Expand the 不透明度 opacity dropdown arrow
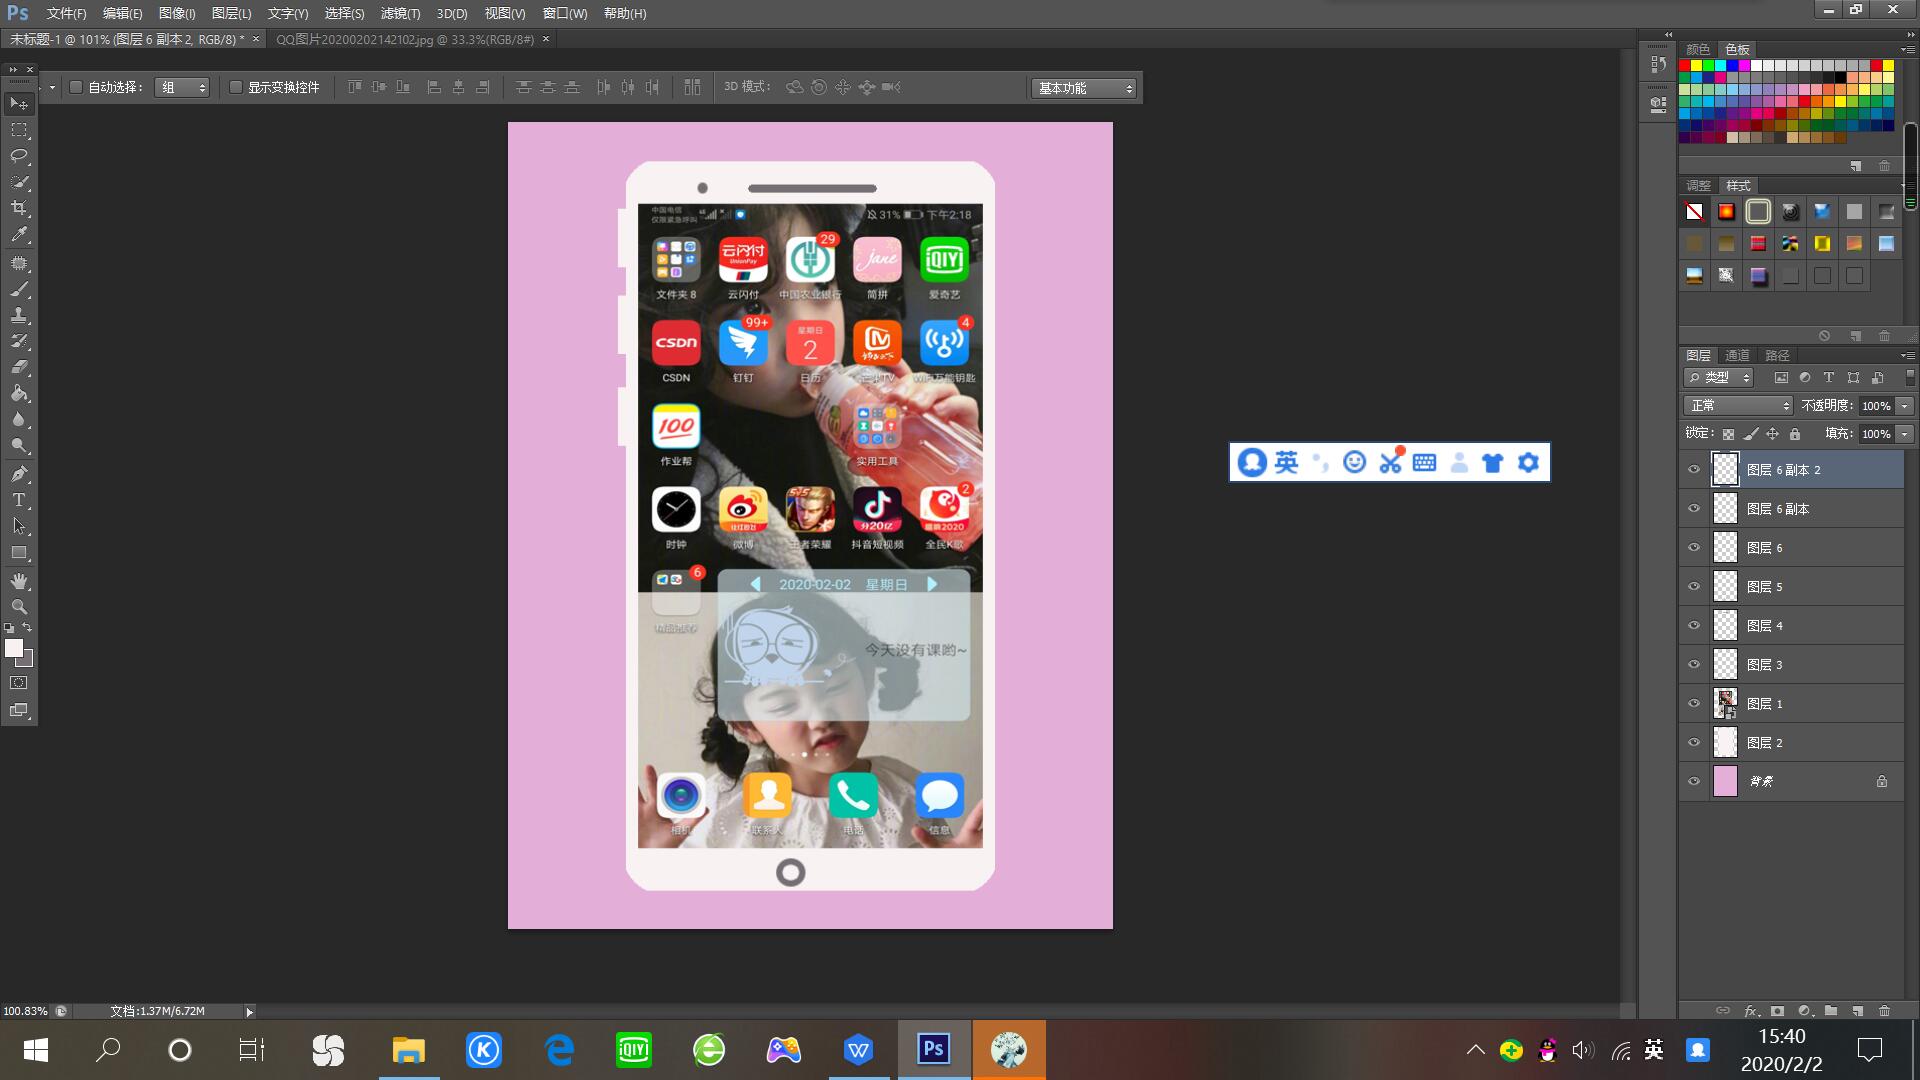The height and width of the screenshot is (1080, 1920). click(x=1905, y=406)
